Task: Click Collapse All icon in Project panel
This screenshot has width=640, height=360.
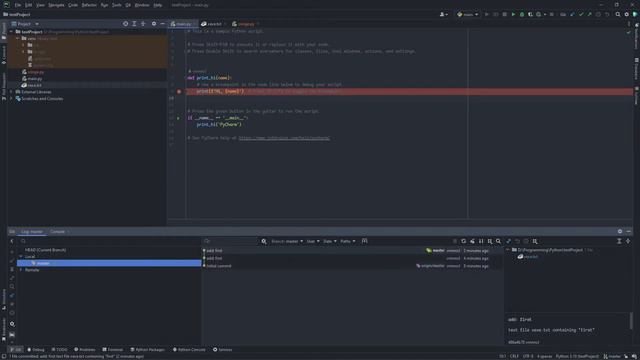Action: pos(143,24)
